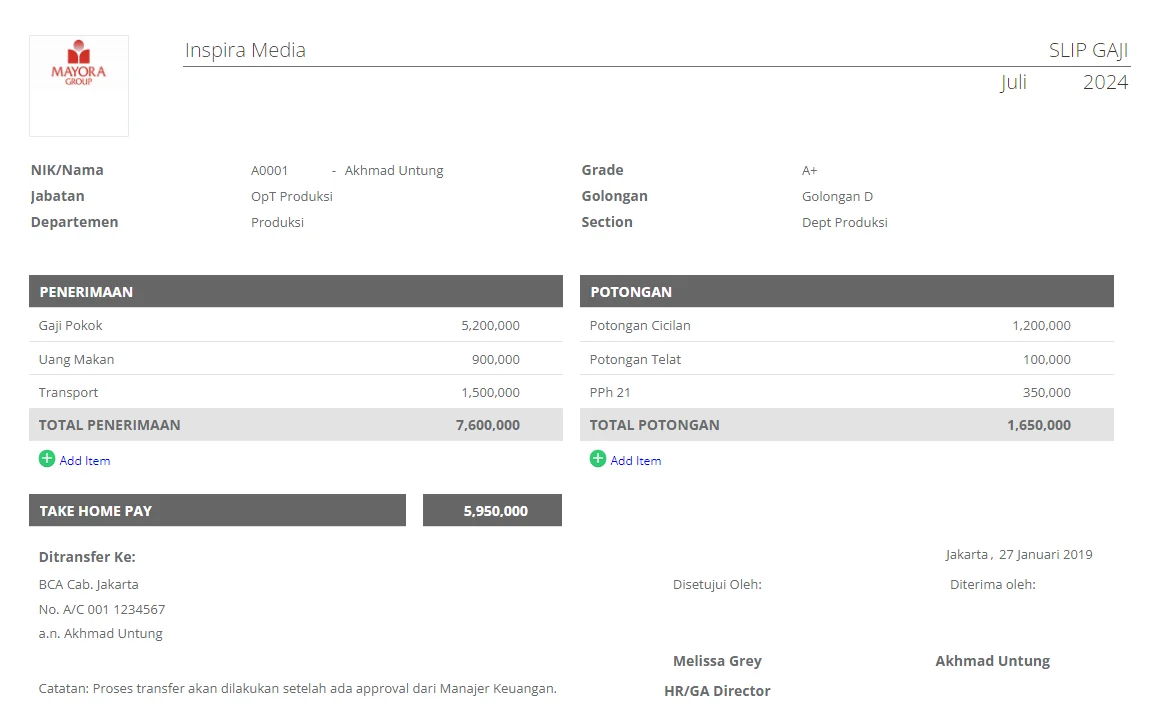
Task: Click the Inspira Media company name
Action: (x=245, y=50)
